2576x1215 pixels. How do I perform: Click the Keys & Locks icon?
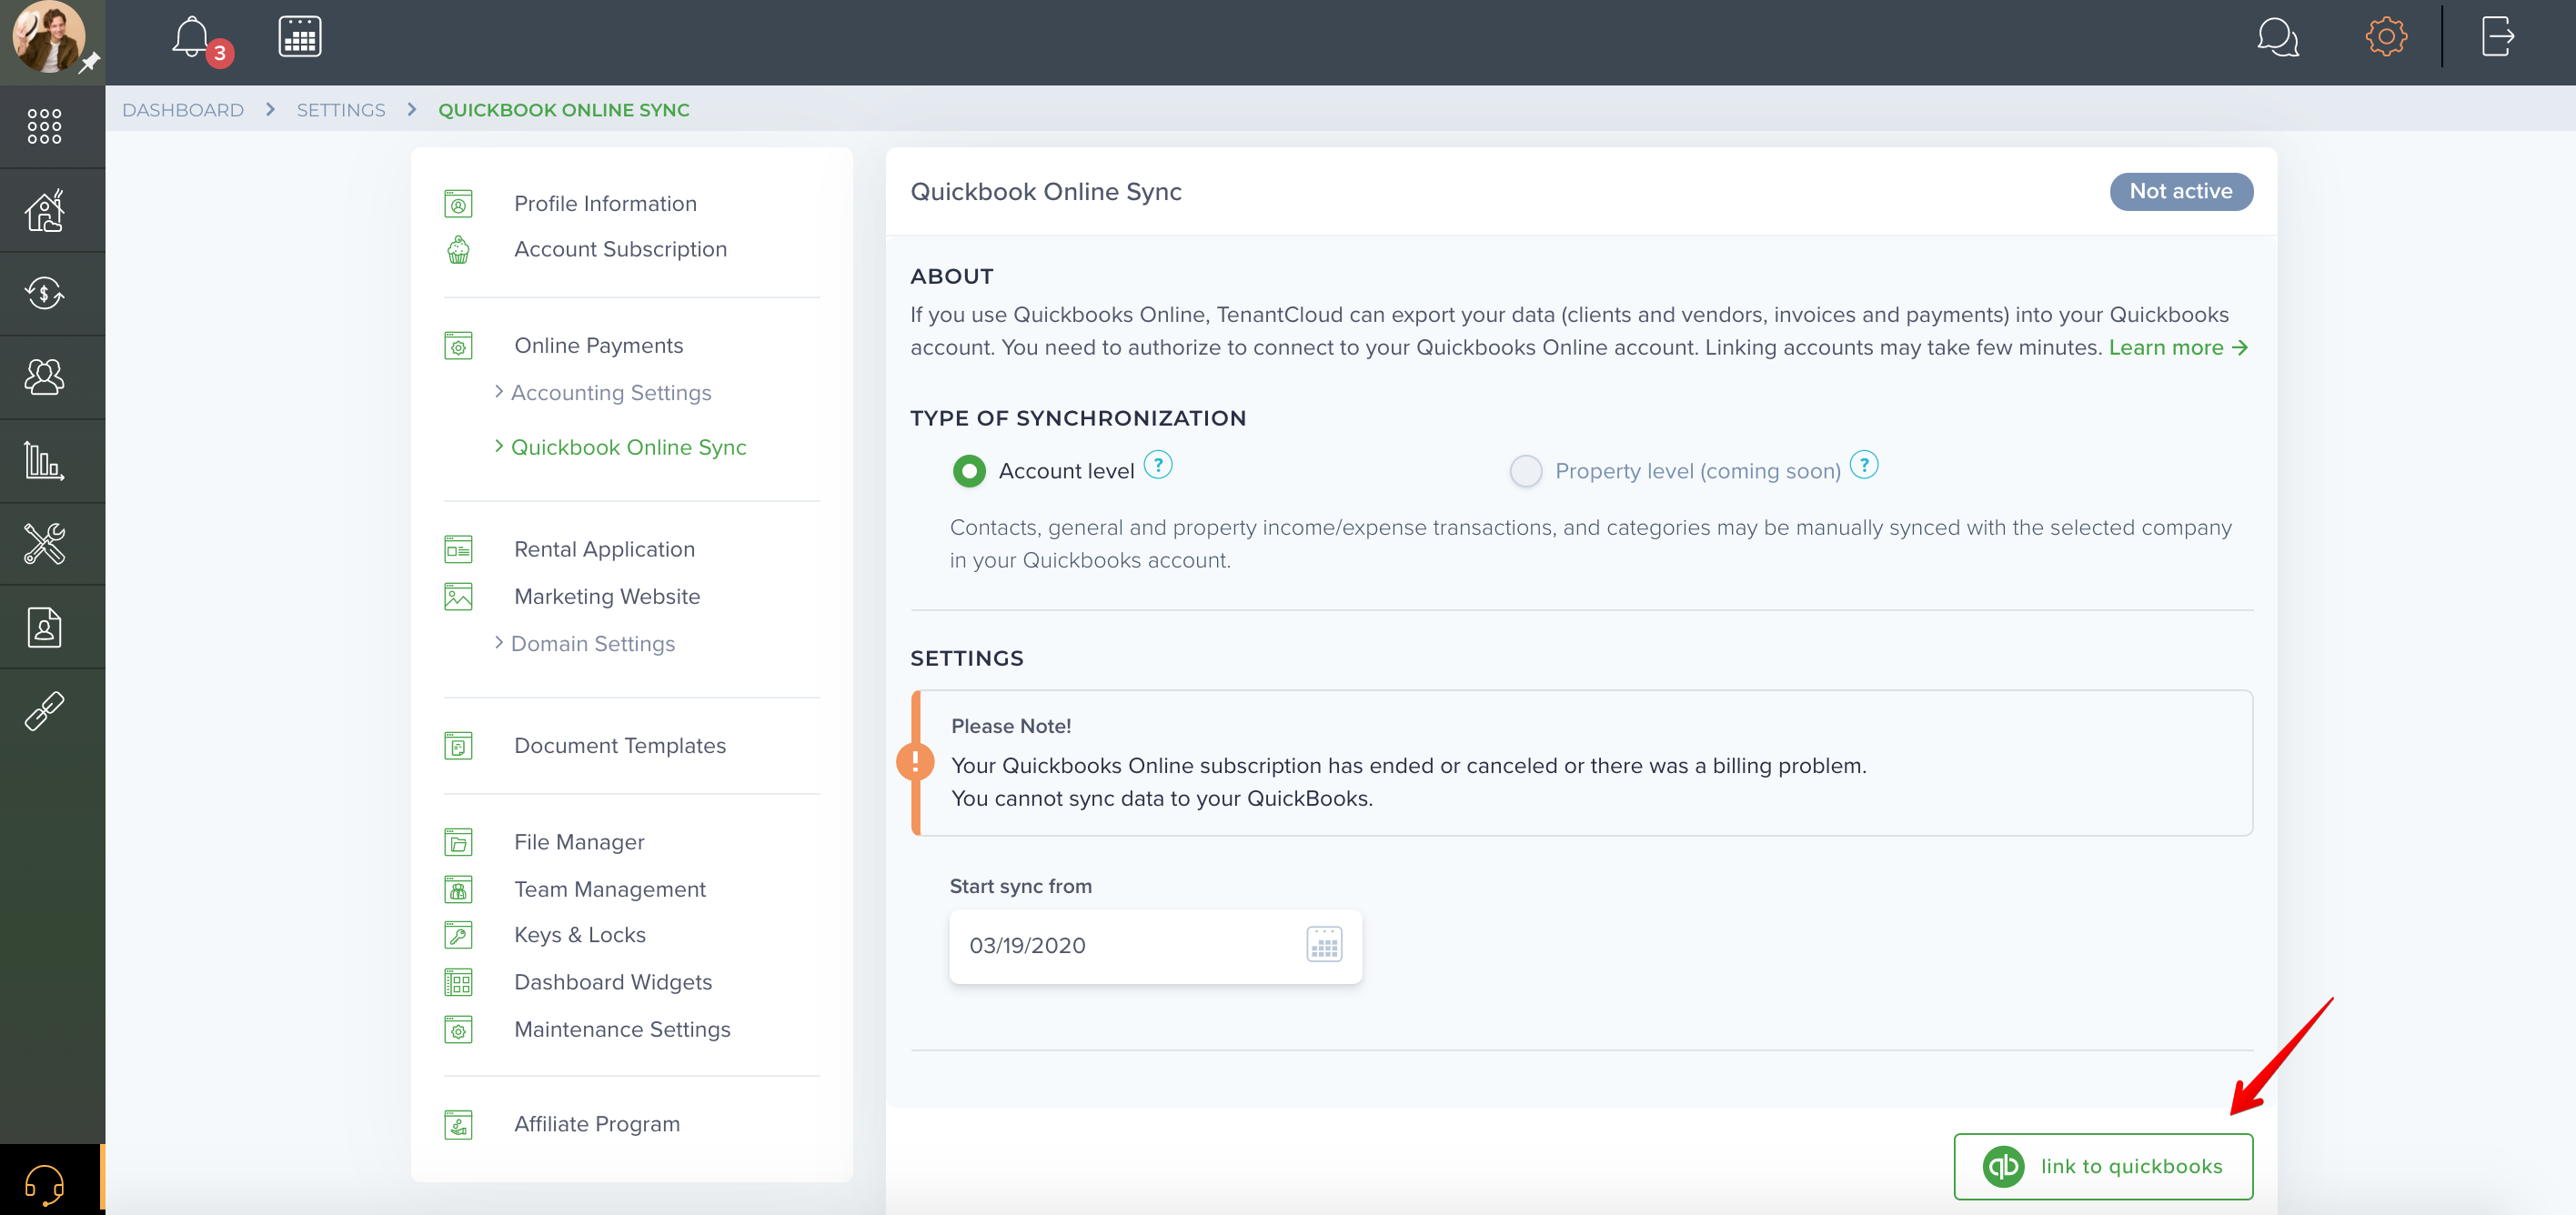pyautogui.click(x=458, y=936)
